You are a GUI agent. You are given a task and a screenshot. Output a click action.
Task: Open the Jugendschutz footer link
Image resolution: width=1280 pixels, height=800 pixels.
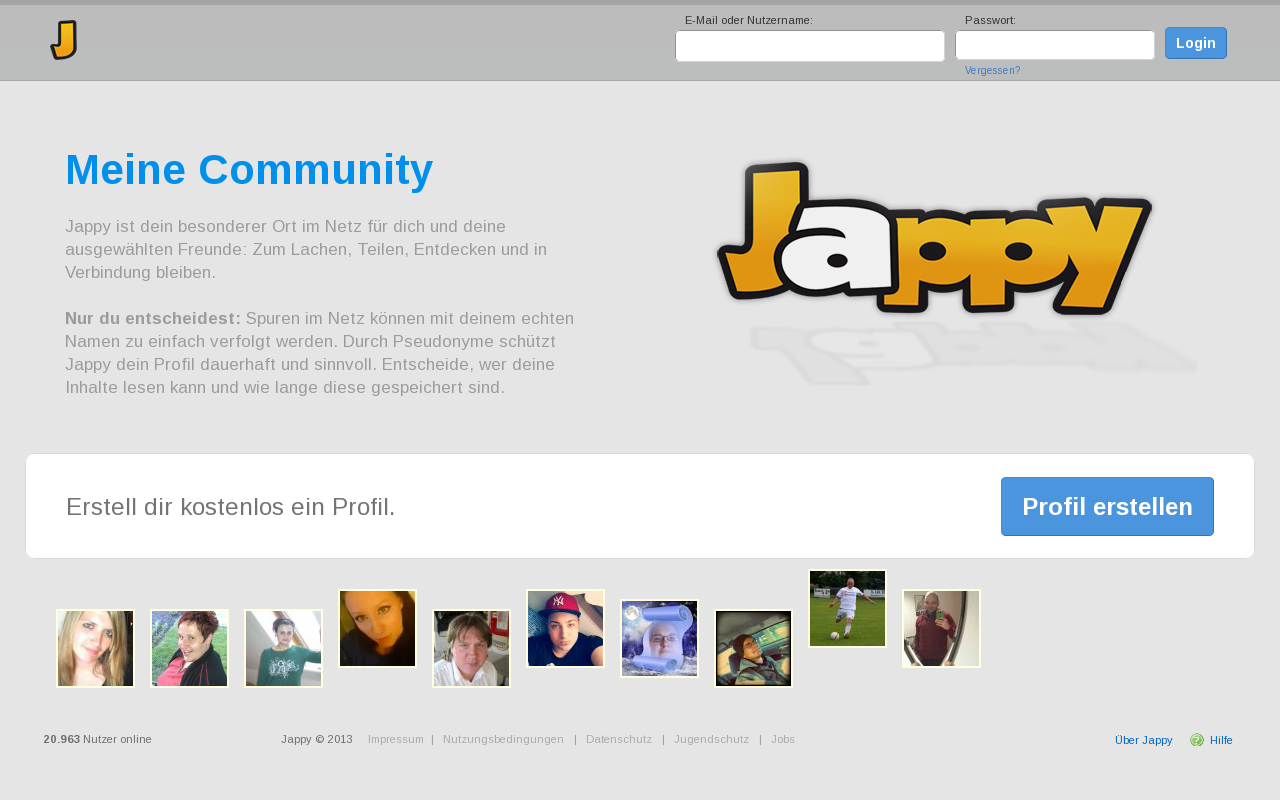point(711,739)
